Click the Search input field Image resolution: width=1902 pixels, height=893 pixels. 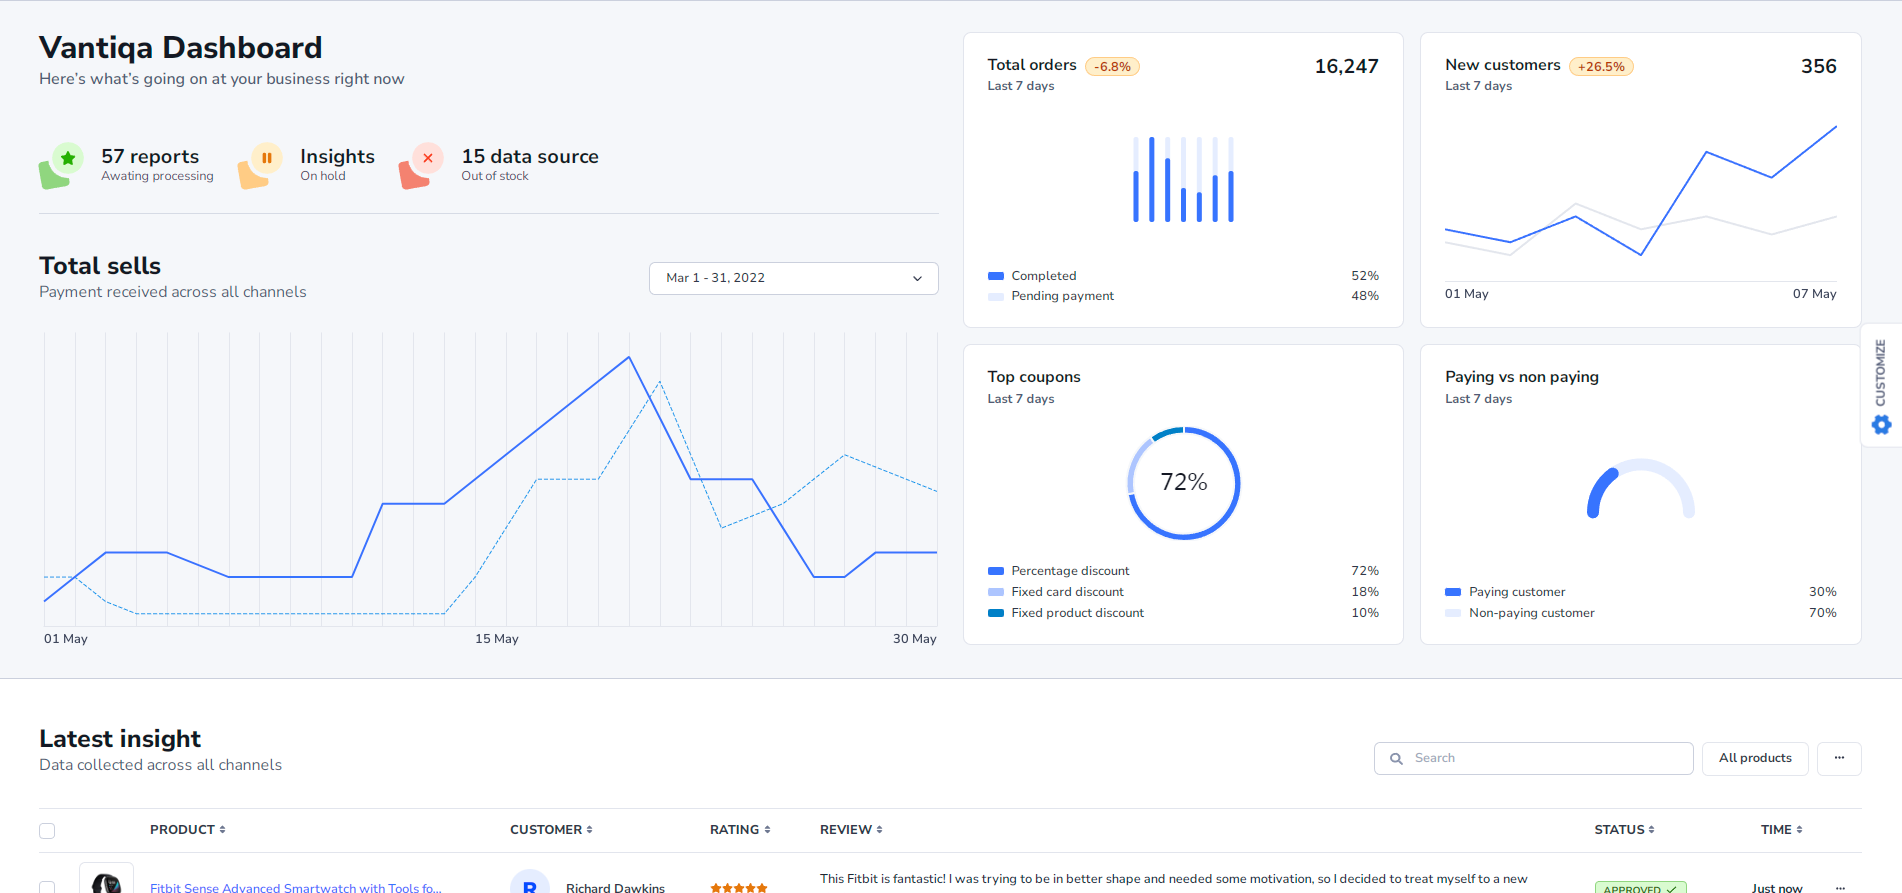(1534, 758)
